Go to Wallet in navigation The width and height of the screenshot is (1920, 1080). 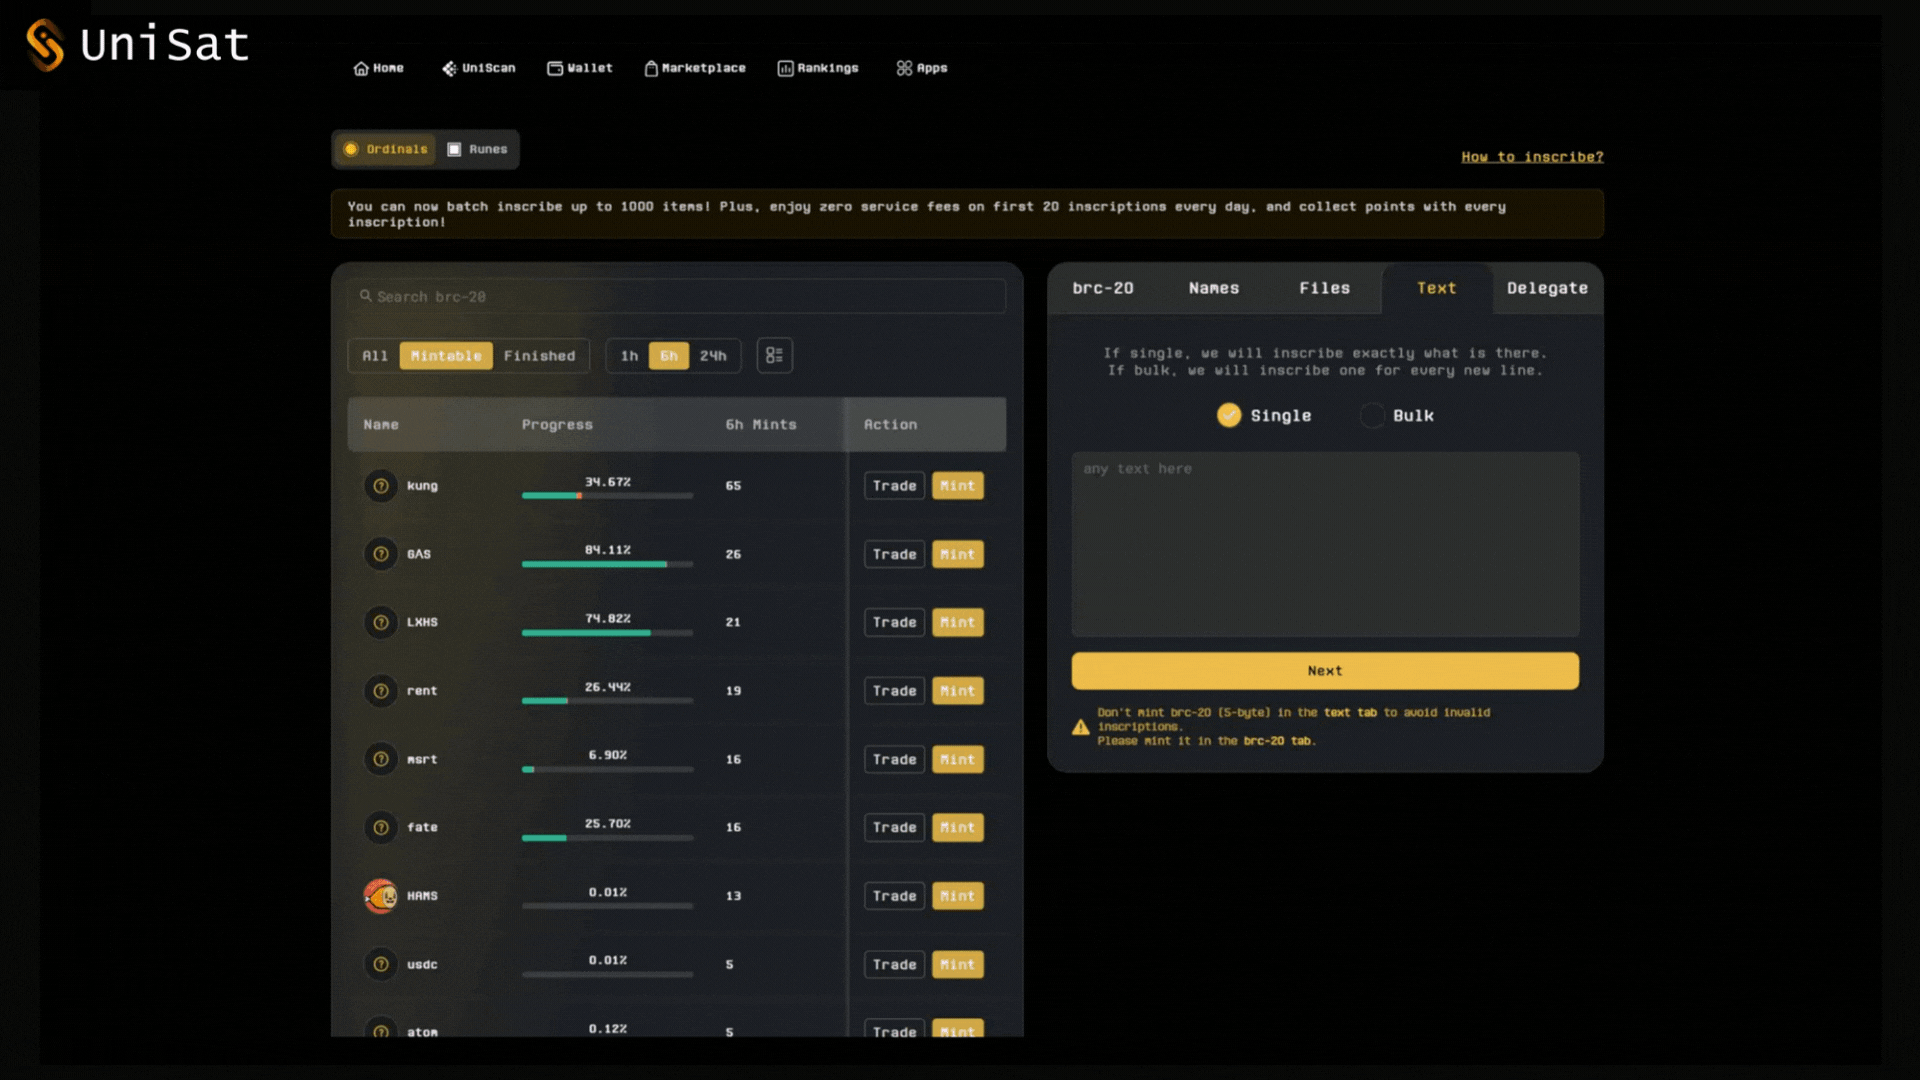click(580, 68)
